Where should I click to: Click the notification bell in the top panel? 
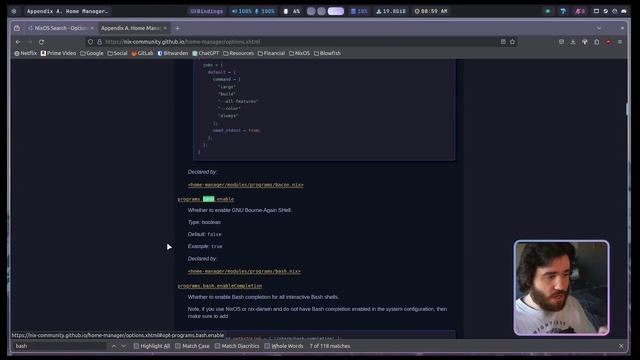(579, 11)
